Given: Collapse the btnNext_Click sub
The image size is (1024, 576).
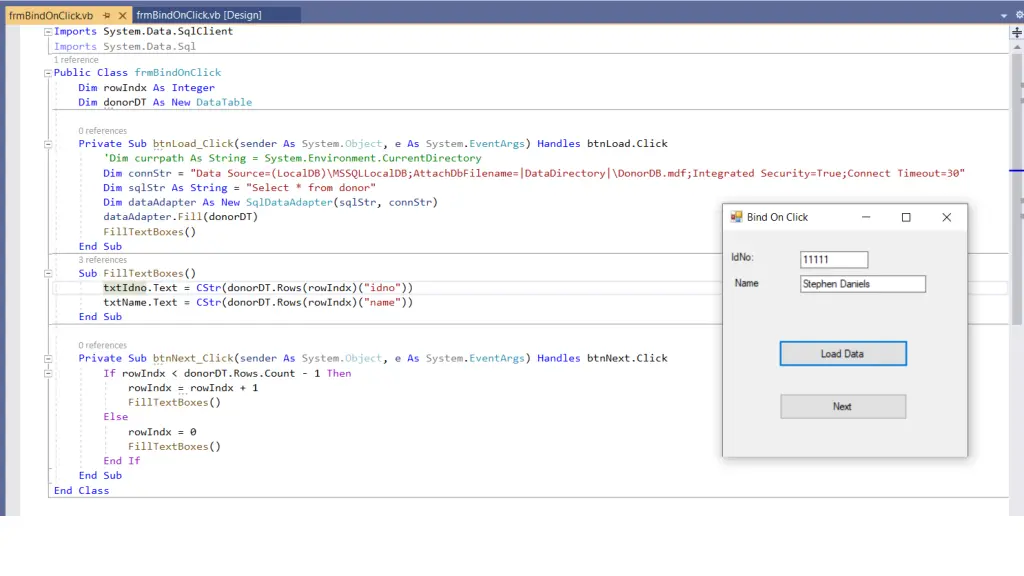Looking at the screenshot, I should coord(48,359).
